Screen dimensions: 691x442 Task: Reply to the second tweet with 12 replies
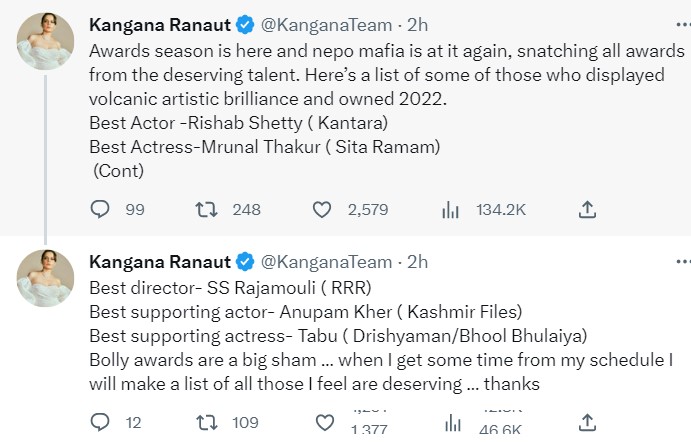point(100,422)
